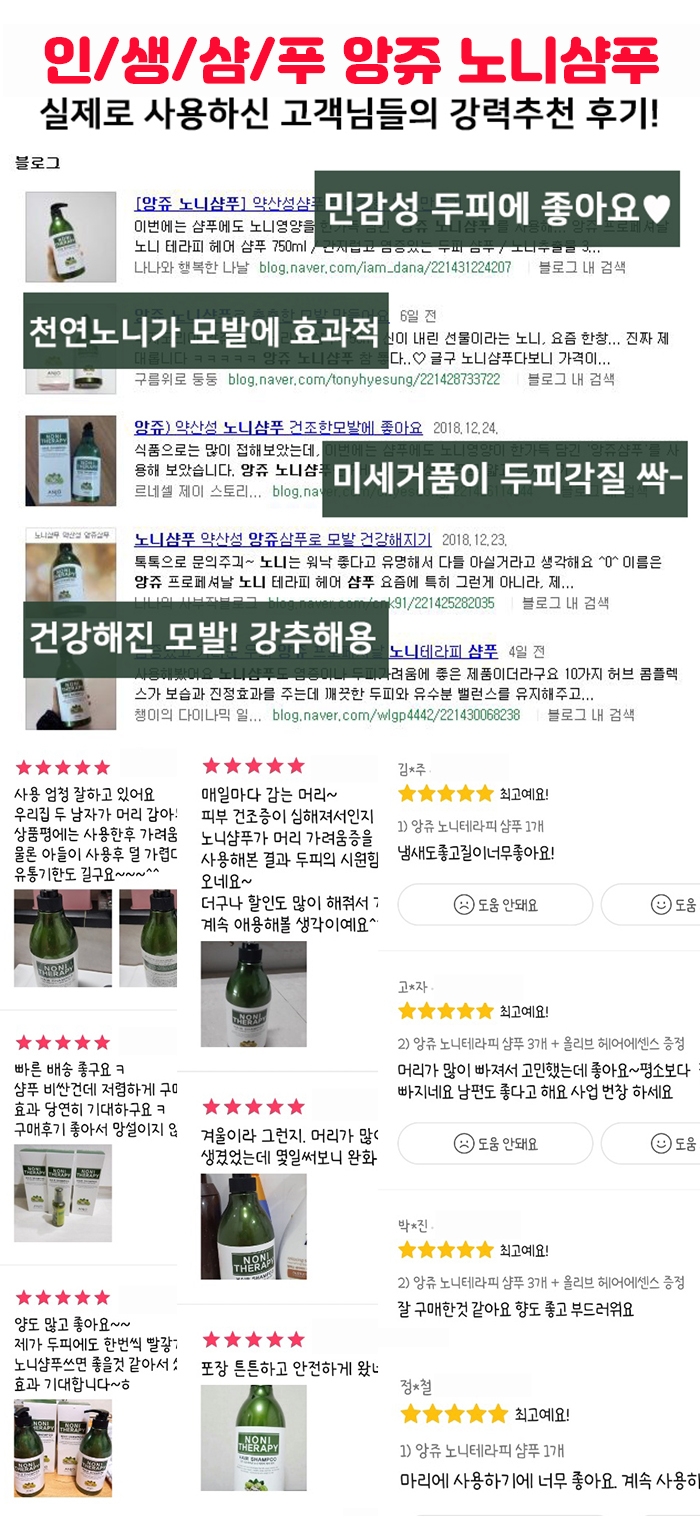This screenshot has width=700, height=1516.
Task: Open first blog result shampoo thumbnail
Action: point(70,237)
